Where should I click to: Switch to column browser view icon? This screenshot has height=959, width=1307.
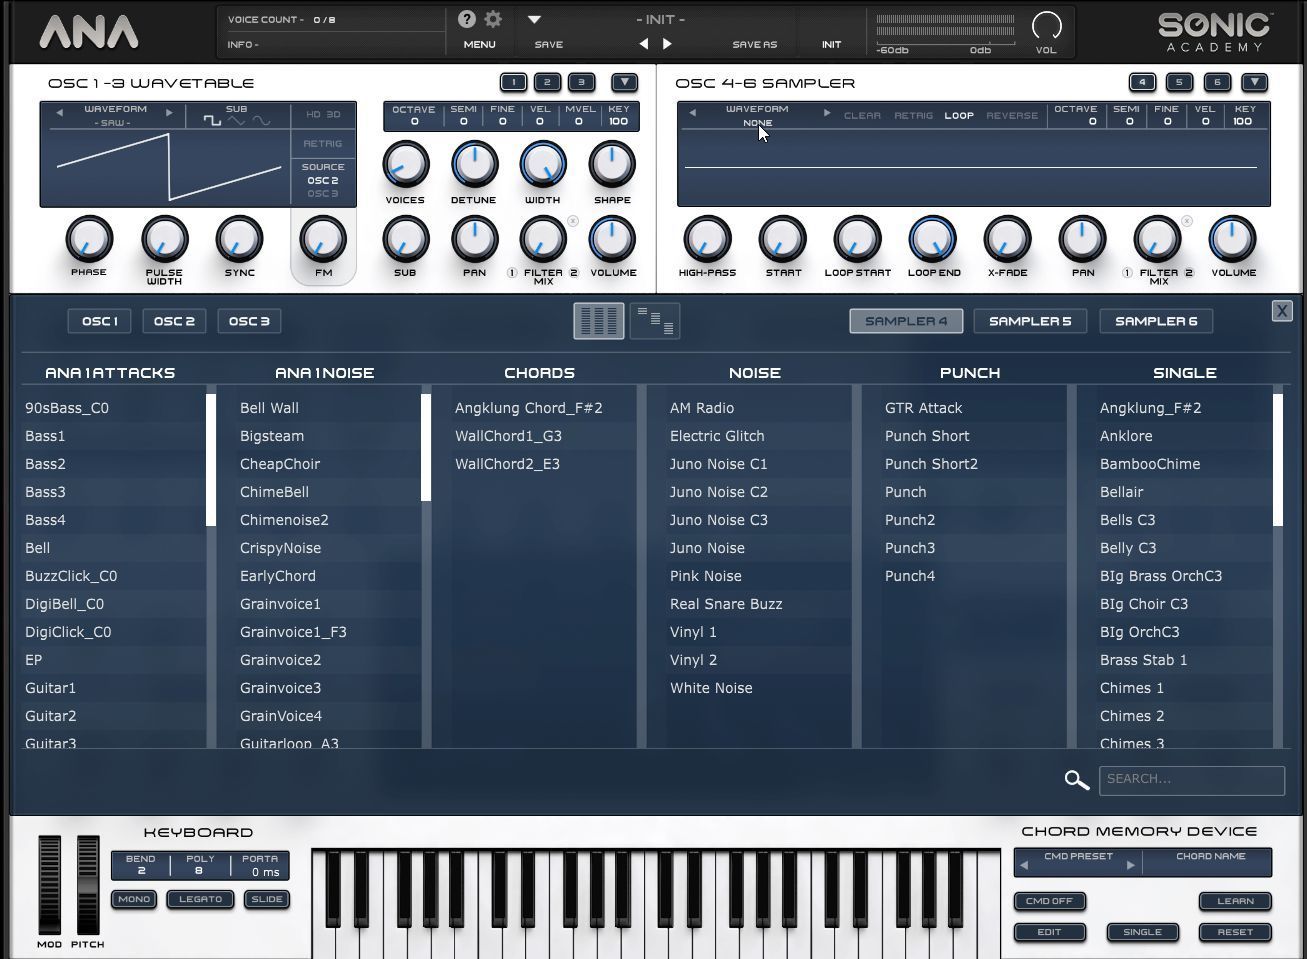coord(598,321)
